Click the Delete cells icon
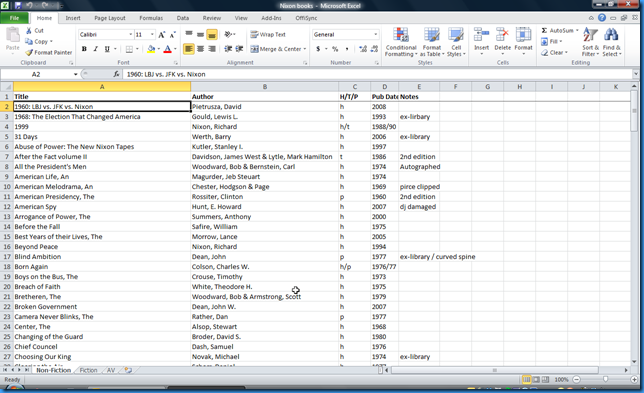 click(502, 35)
